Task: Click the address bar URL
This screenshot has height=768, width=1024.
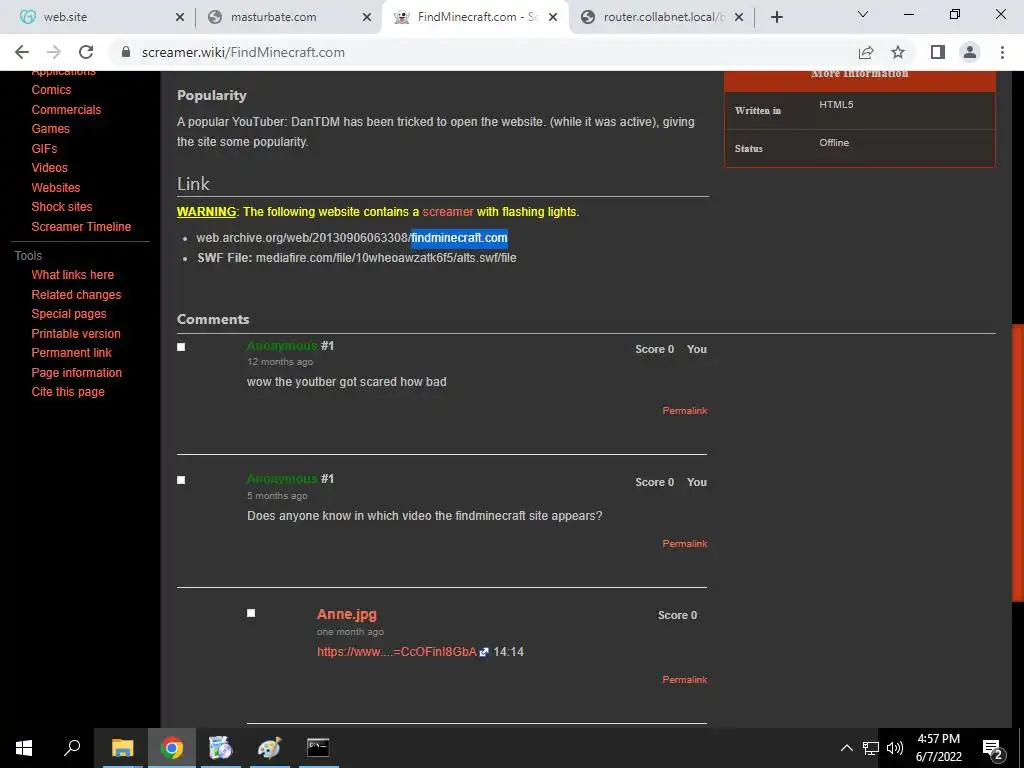Action: [243, 52]
